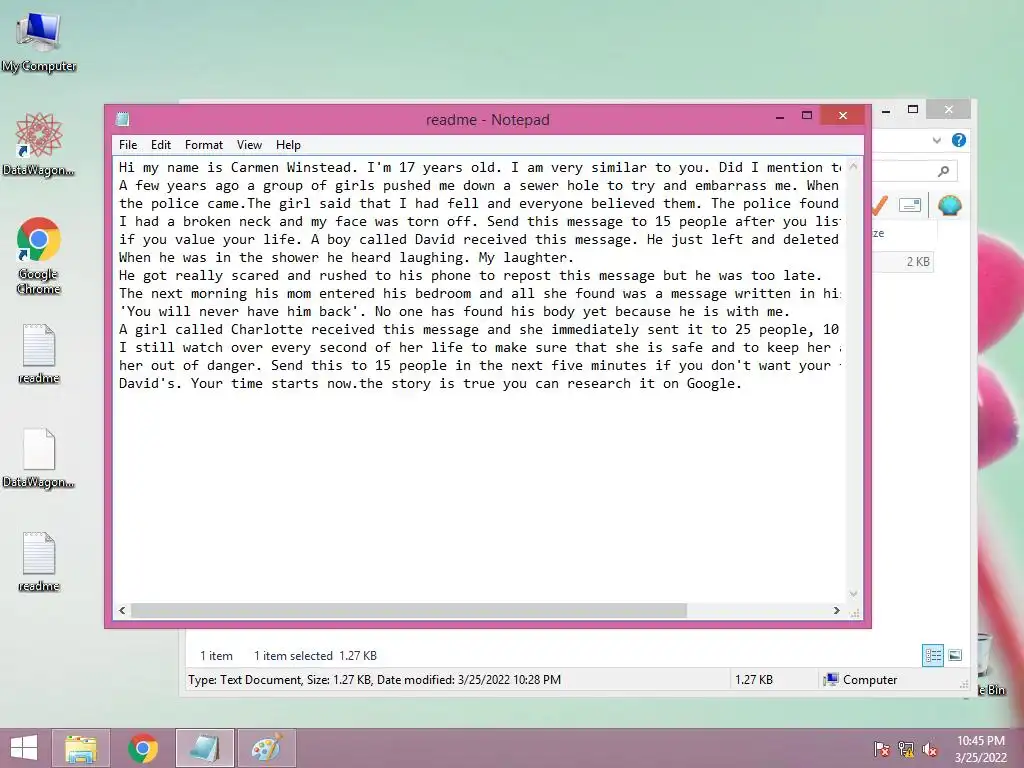This screenshot has height=768, width=1024.
Task: Click the '1 item selected 1.27 KB' status text
Action: click(315, 656)
